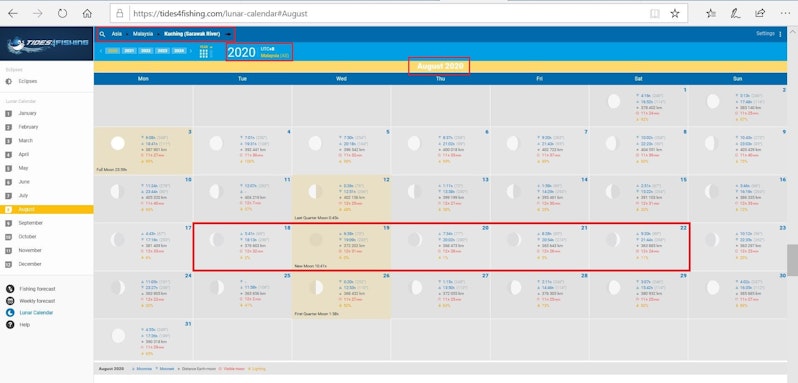Select the August 19 New Moon cell

(x=341, y=246)
